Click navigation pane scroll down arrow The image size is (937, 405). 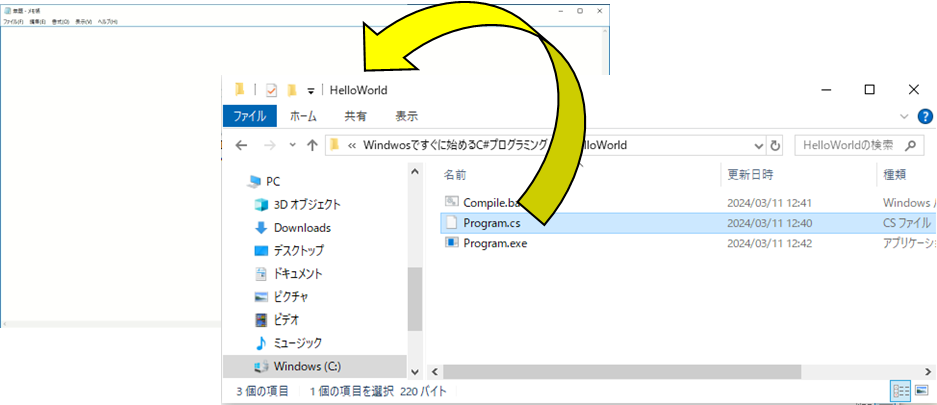[415, 371]
